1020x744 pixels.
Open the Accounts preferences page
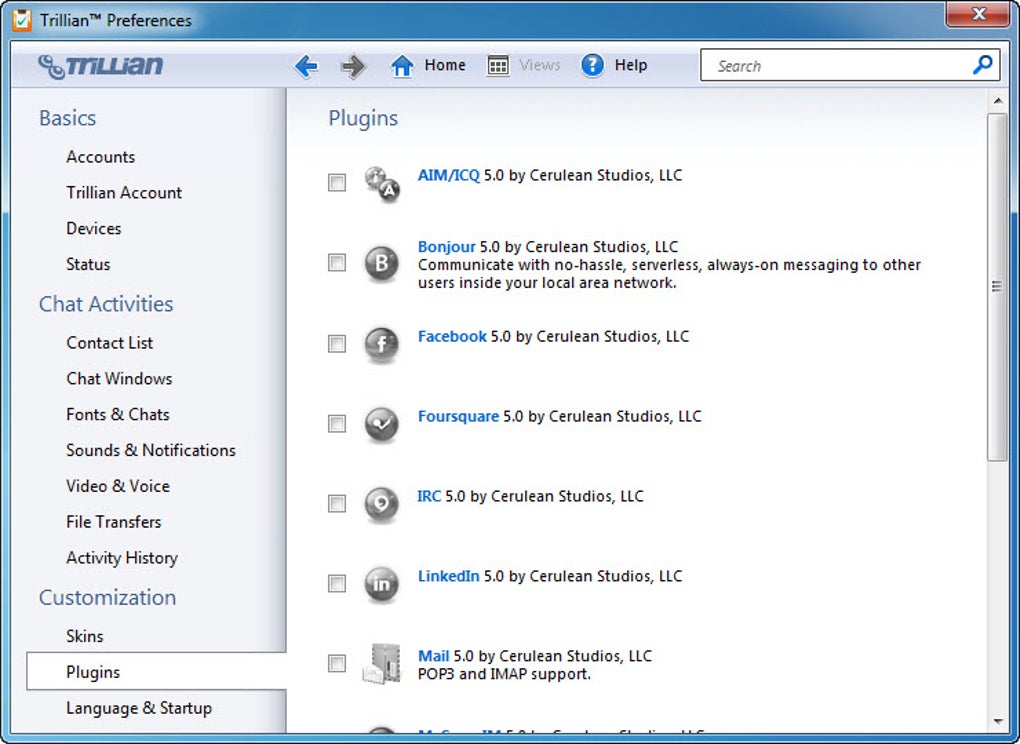pyautogui.click(x=101, y=157)
